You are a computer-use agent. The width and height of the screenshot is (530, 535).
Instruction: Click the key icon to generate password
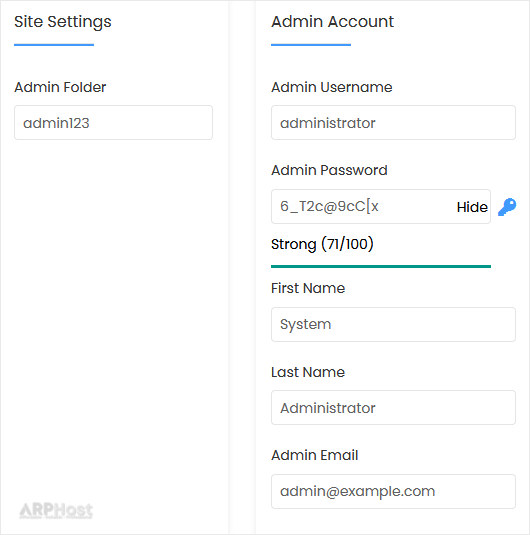507,207
